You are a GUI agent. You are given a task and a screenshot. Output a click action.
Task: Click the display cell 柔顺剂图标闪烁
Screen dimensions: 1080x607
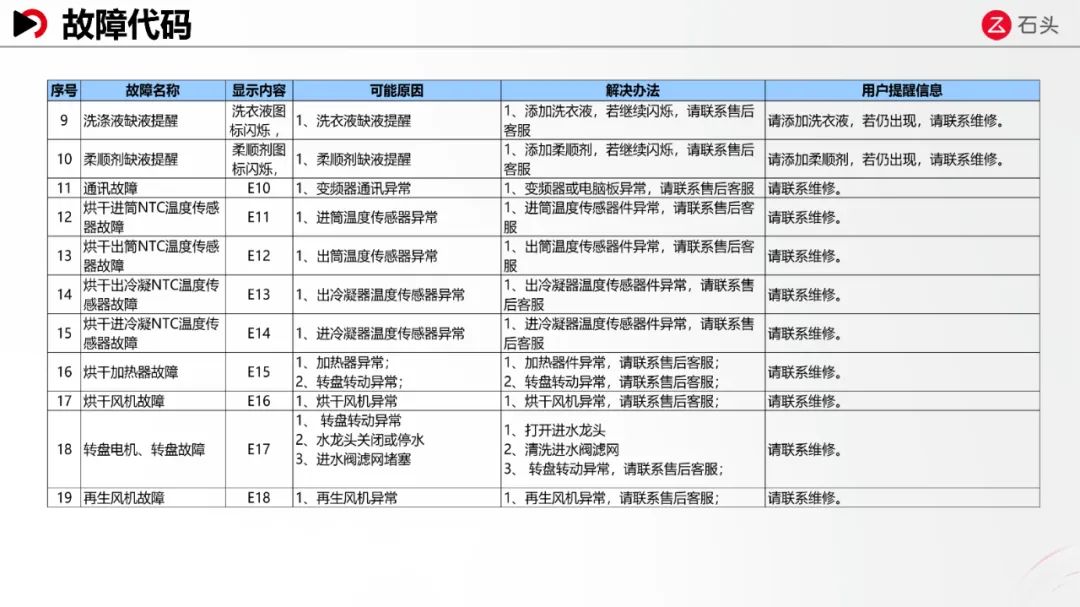click(x=259, y=159)
